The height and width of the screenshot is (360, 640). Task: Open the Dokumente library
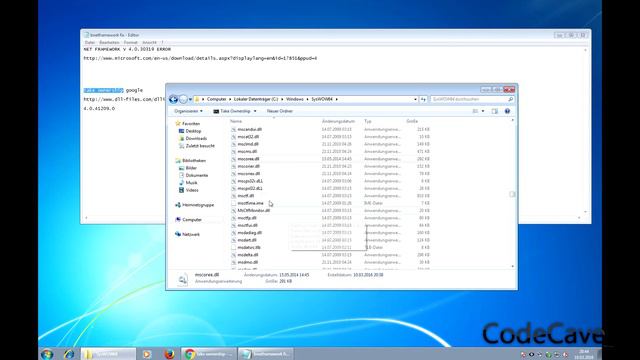(x=197, y=175)
